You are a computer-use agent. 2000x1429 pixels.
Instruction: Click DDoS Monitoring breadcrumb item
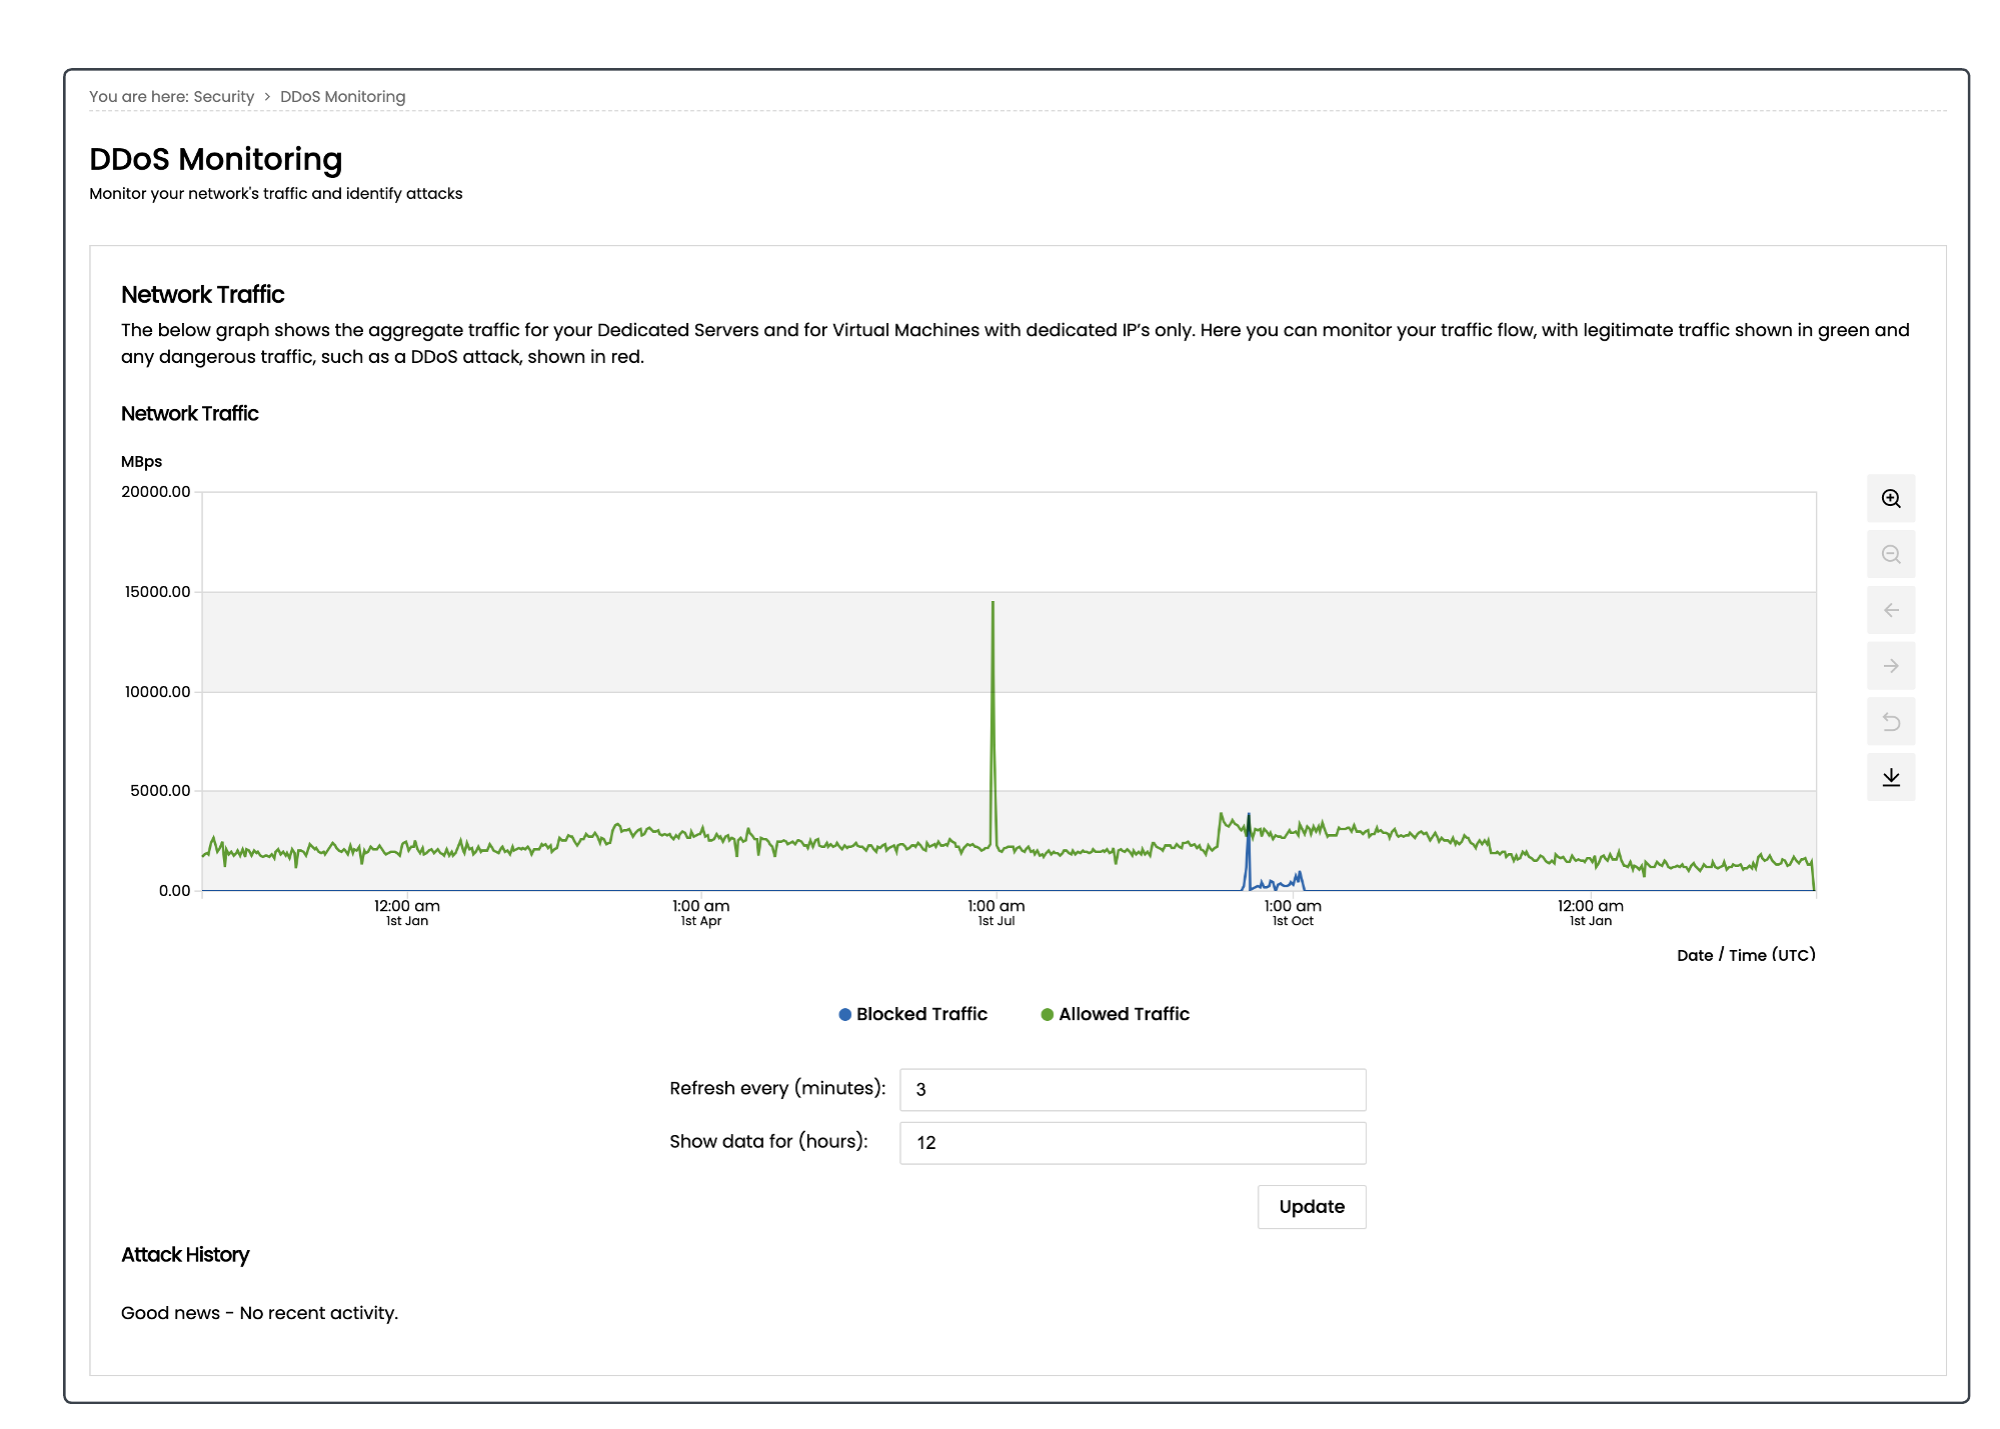[342, 97]
